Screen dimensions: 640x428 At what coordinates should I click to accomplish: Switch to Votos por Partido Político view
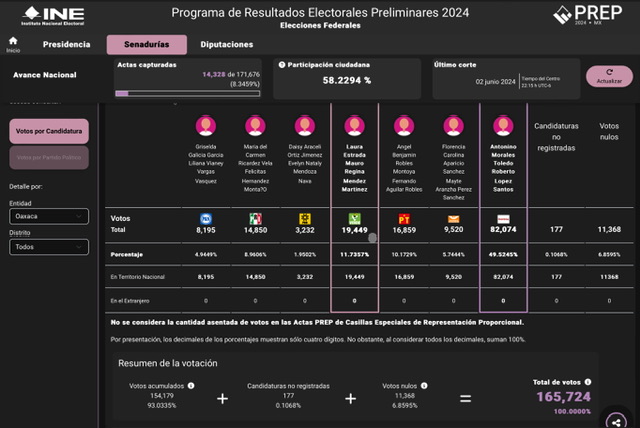coord(49,157)
